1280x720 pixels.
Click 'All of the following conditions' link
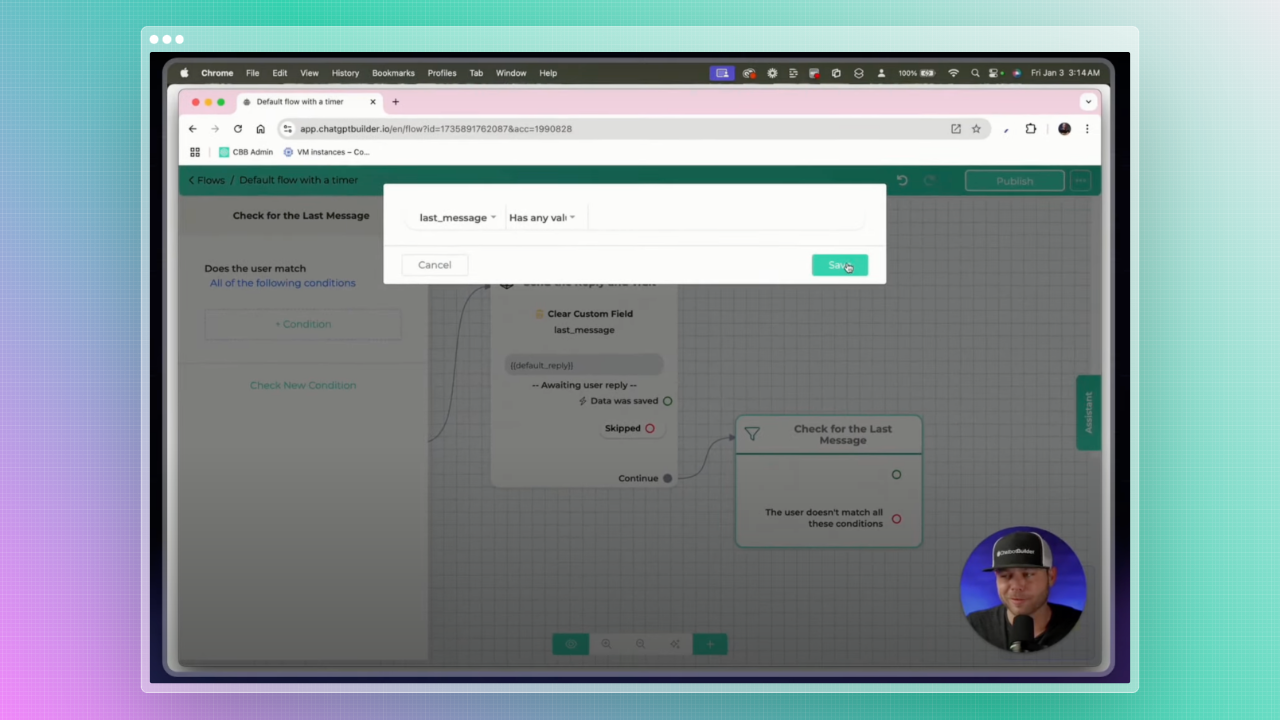282,283
